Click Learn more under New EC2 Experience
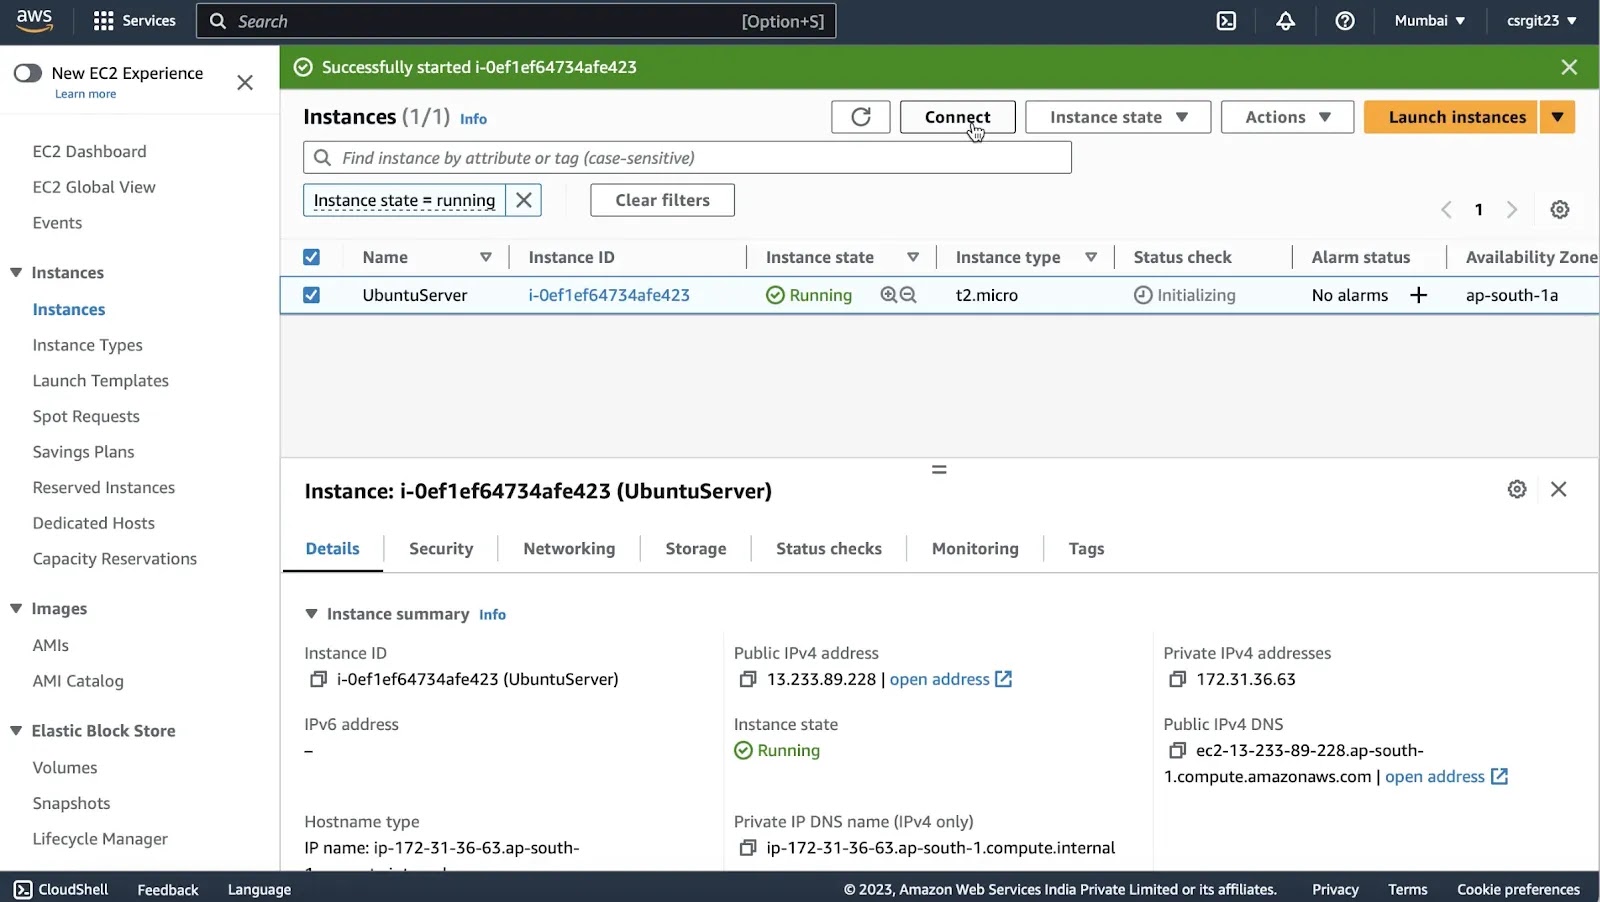This screenshot has height=902, width=1600. 85,94
